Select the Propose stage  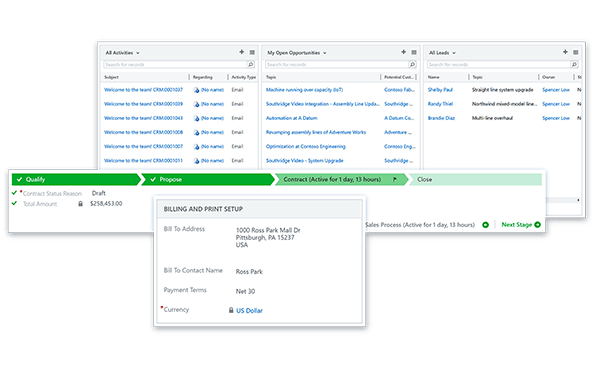coord(208,179)
